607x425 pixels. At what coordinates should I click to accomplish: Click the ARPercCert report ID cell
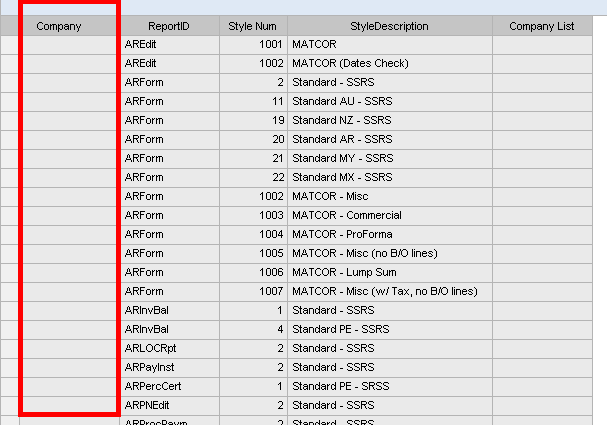click(170, 386)
